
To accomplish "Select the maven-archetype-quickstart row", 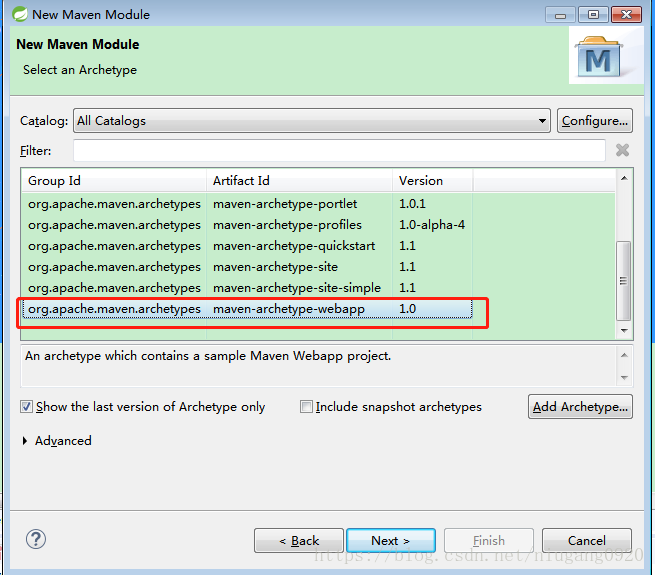I will pyautogui.click(x=247, y=246).
